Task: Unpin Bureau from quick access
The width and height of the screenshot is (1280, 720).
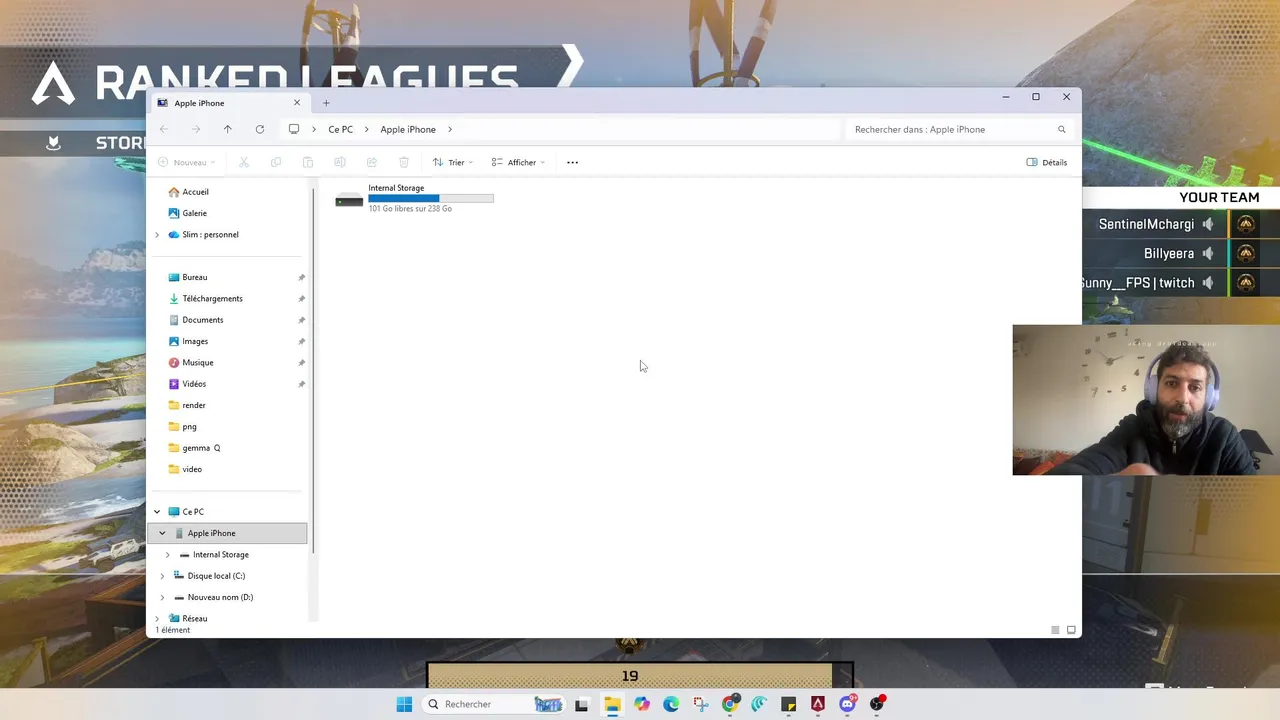Action: click(301, 277)
